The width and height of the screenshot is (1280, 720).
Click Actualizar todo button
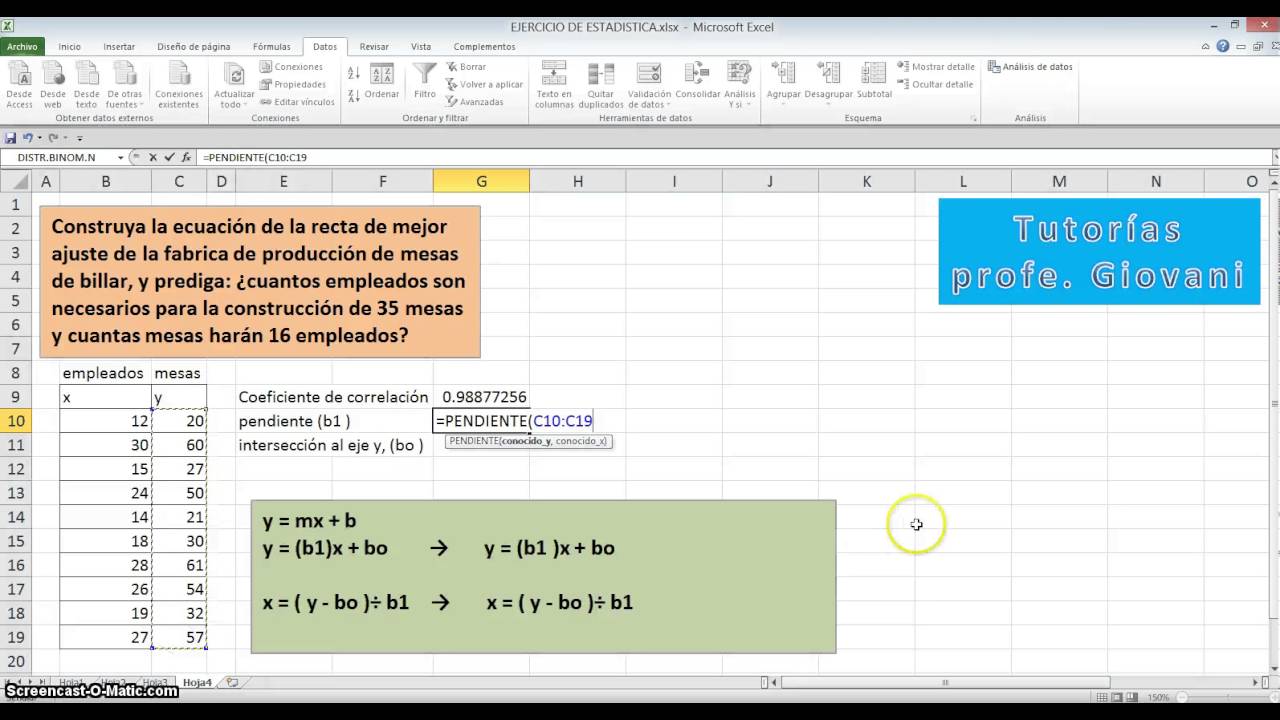point(234,85)
